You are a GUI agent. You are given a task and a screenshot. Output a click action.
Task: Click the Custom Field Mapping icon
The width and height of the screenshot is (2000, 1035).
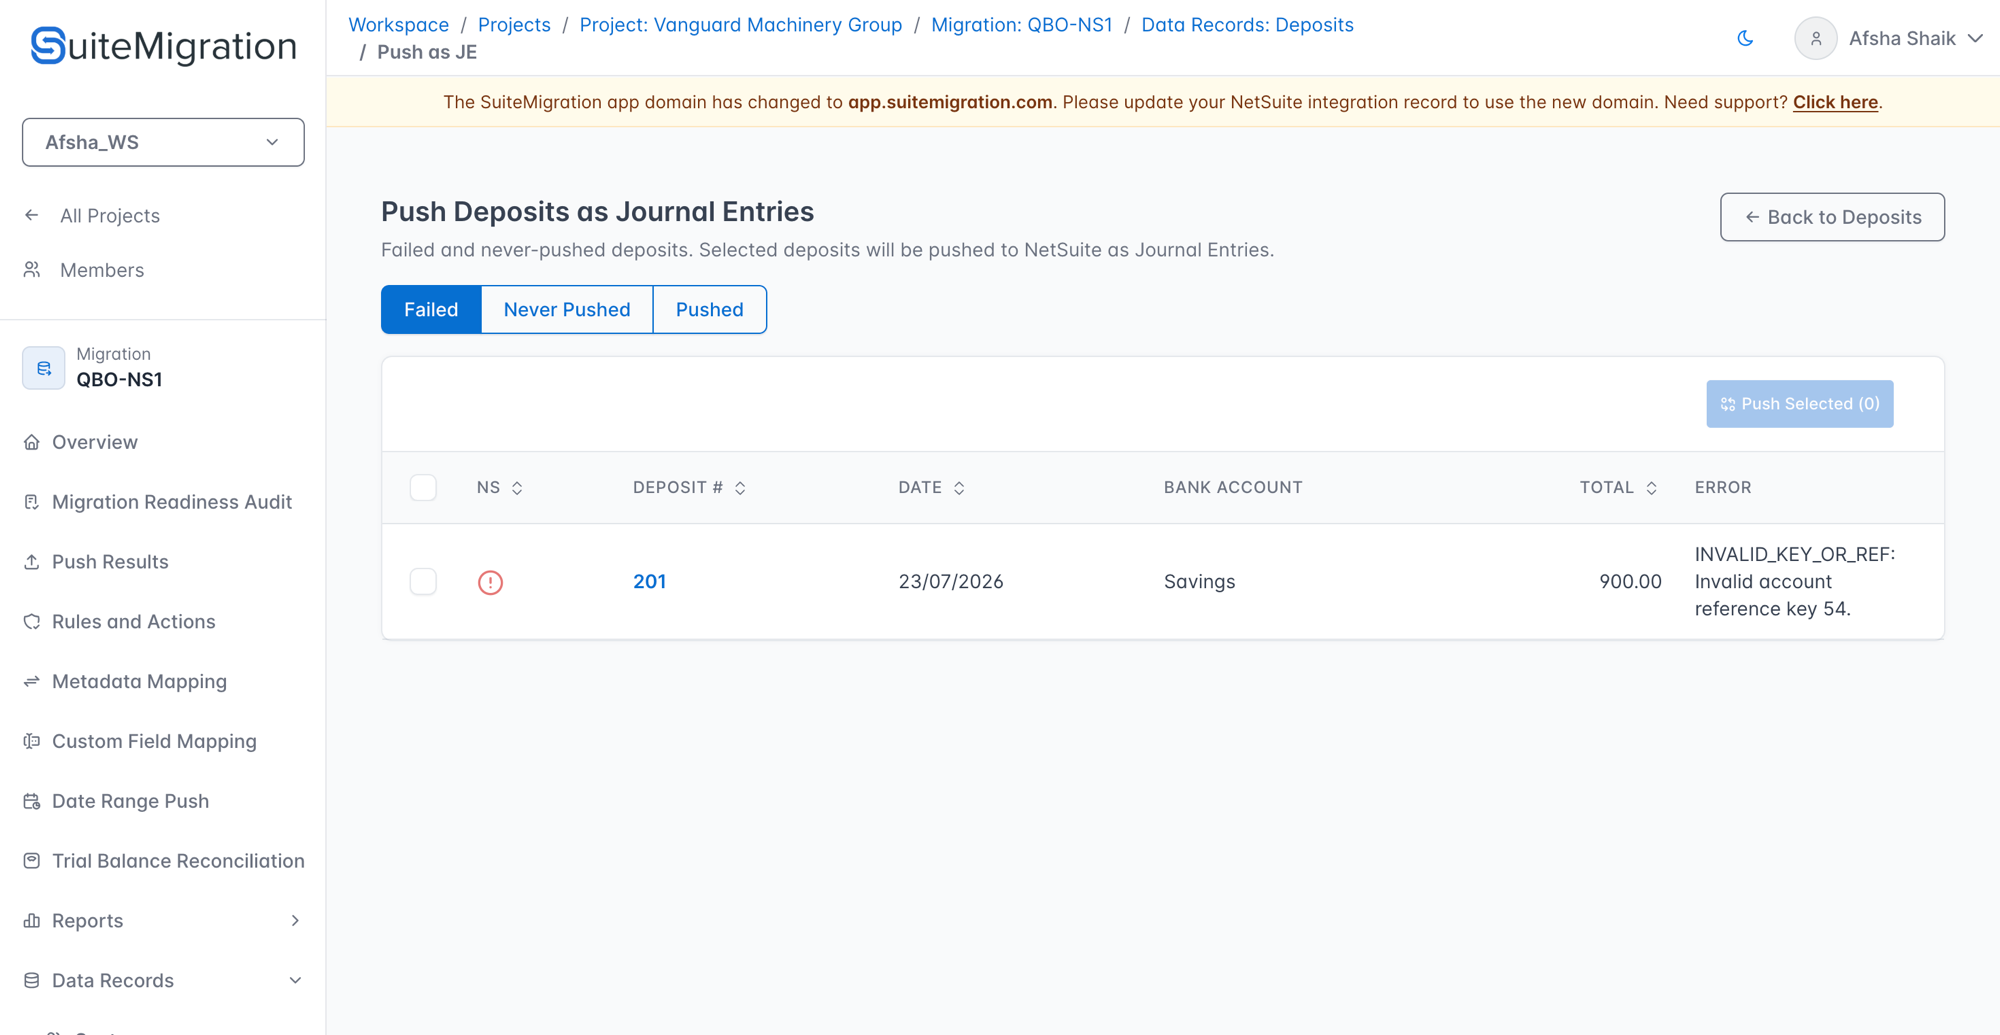(32, 741)
